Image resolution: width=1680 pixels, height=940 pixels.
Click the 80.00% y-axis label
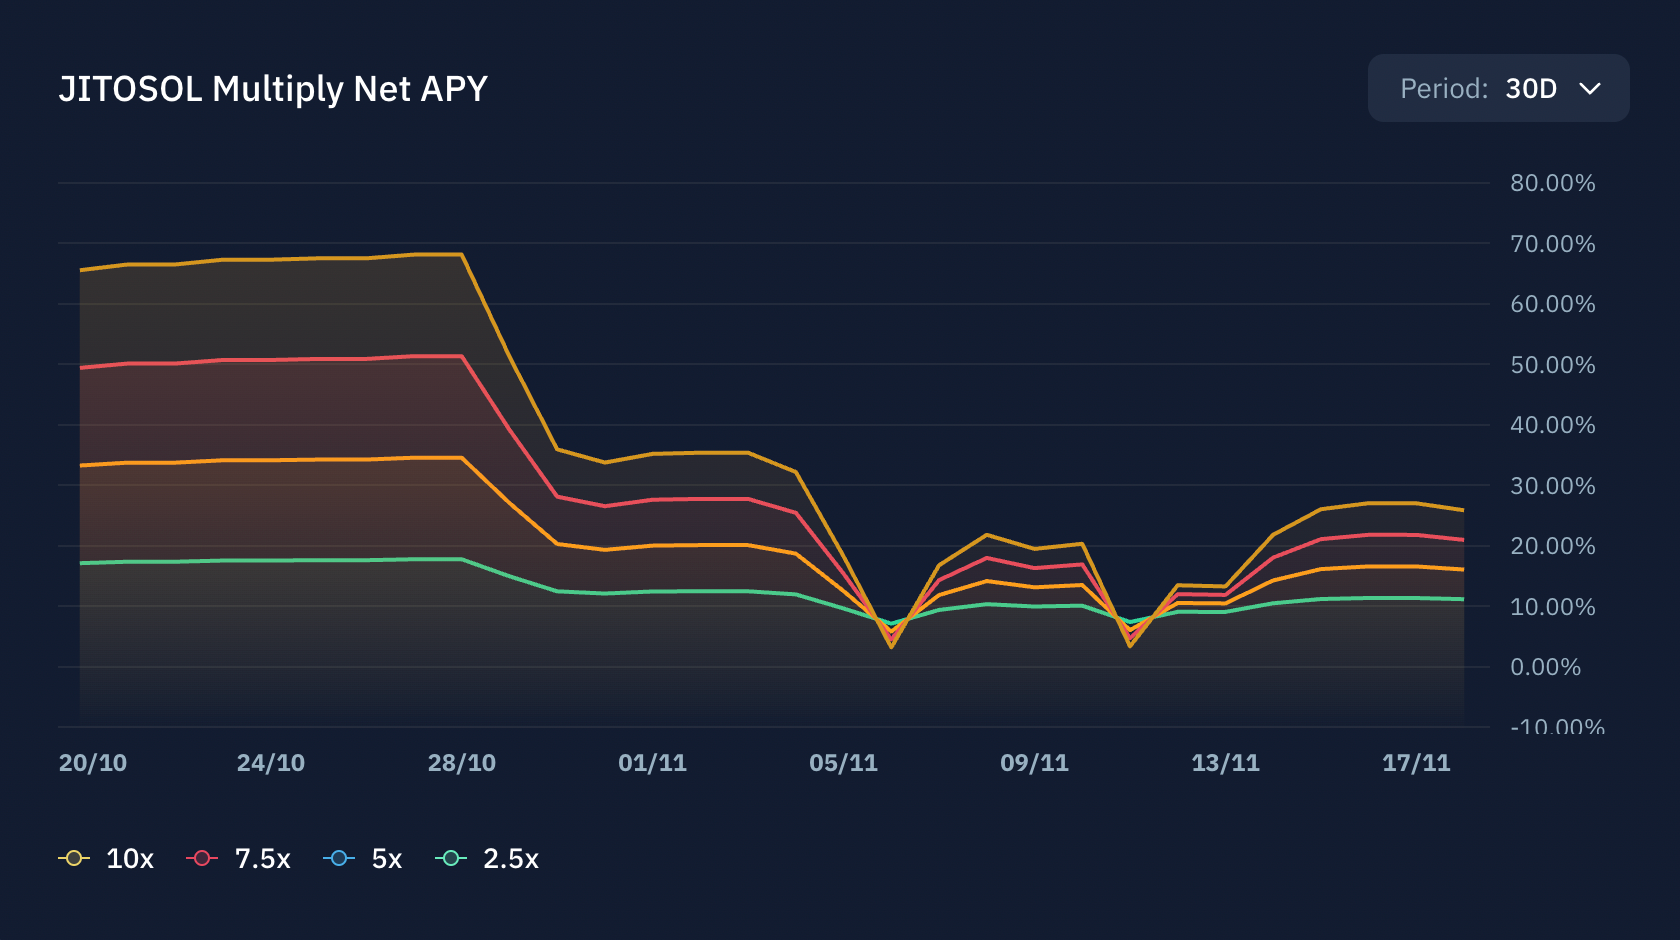pos(1553,183)
